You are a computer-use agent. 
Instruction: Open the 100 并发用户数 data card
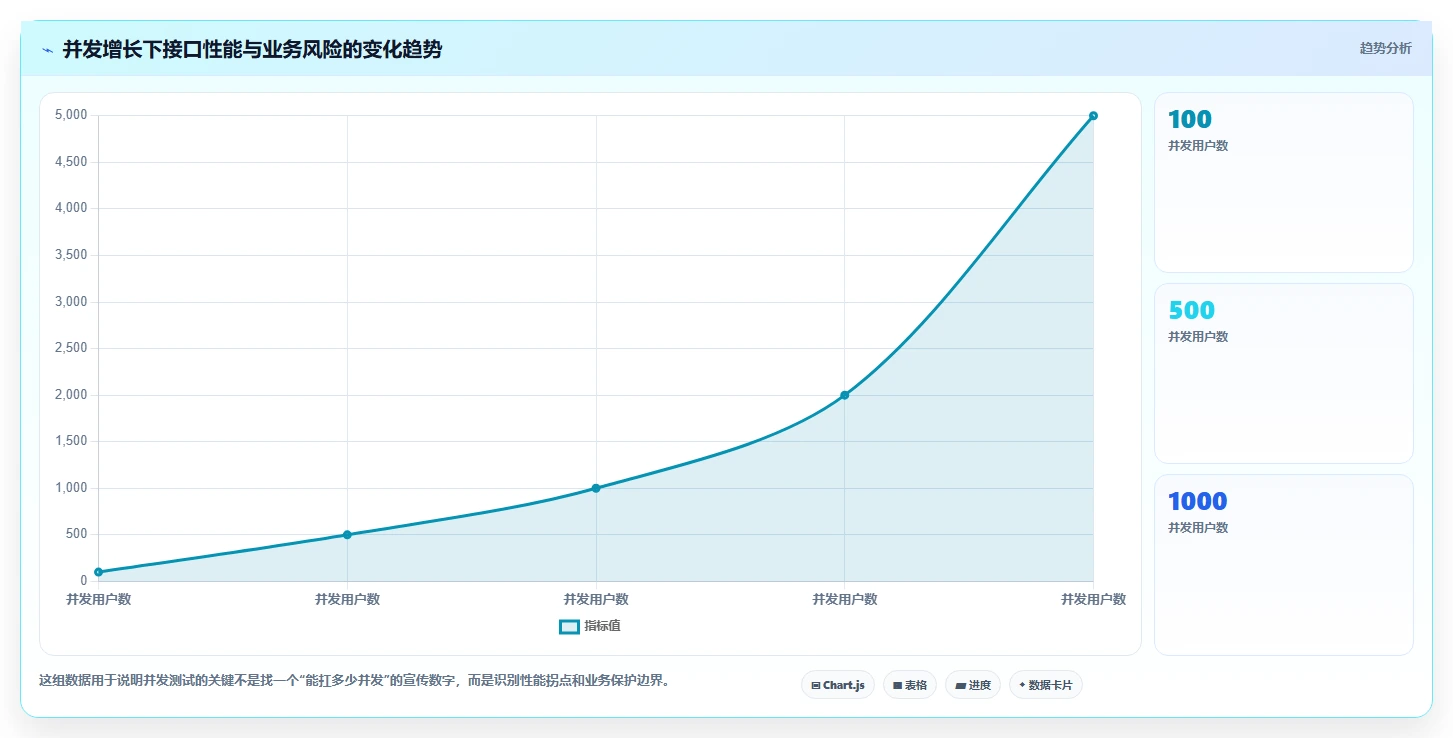click(1284, 182)
